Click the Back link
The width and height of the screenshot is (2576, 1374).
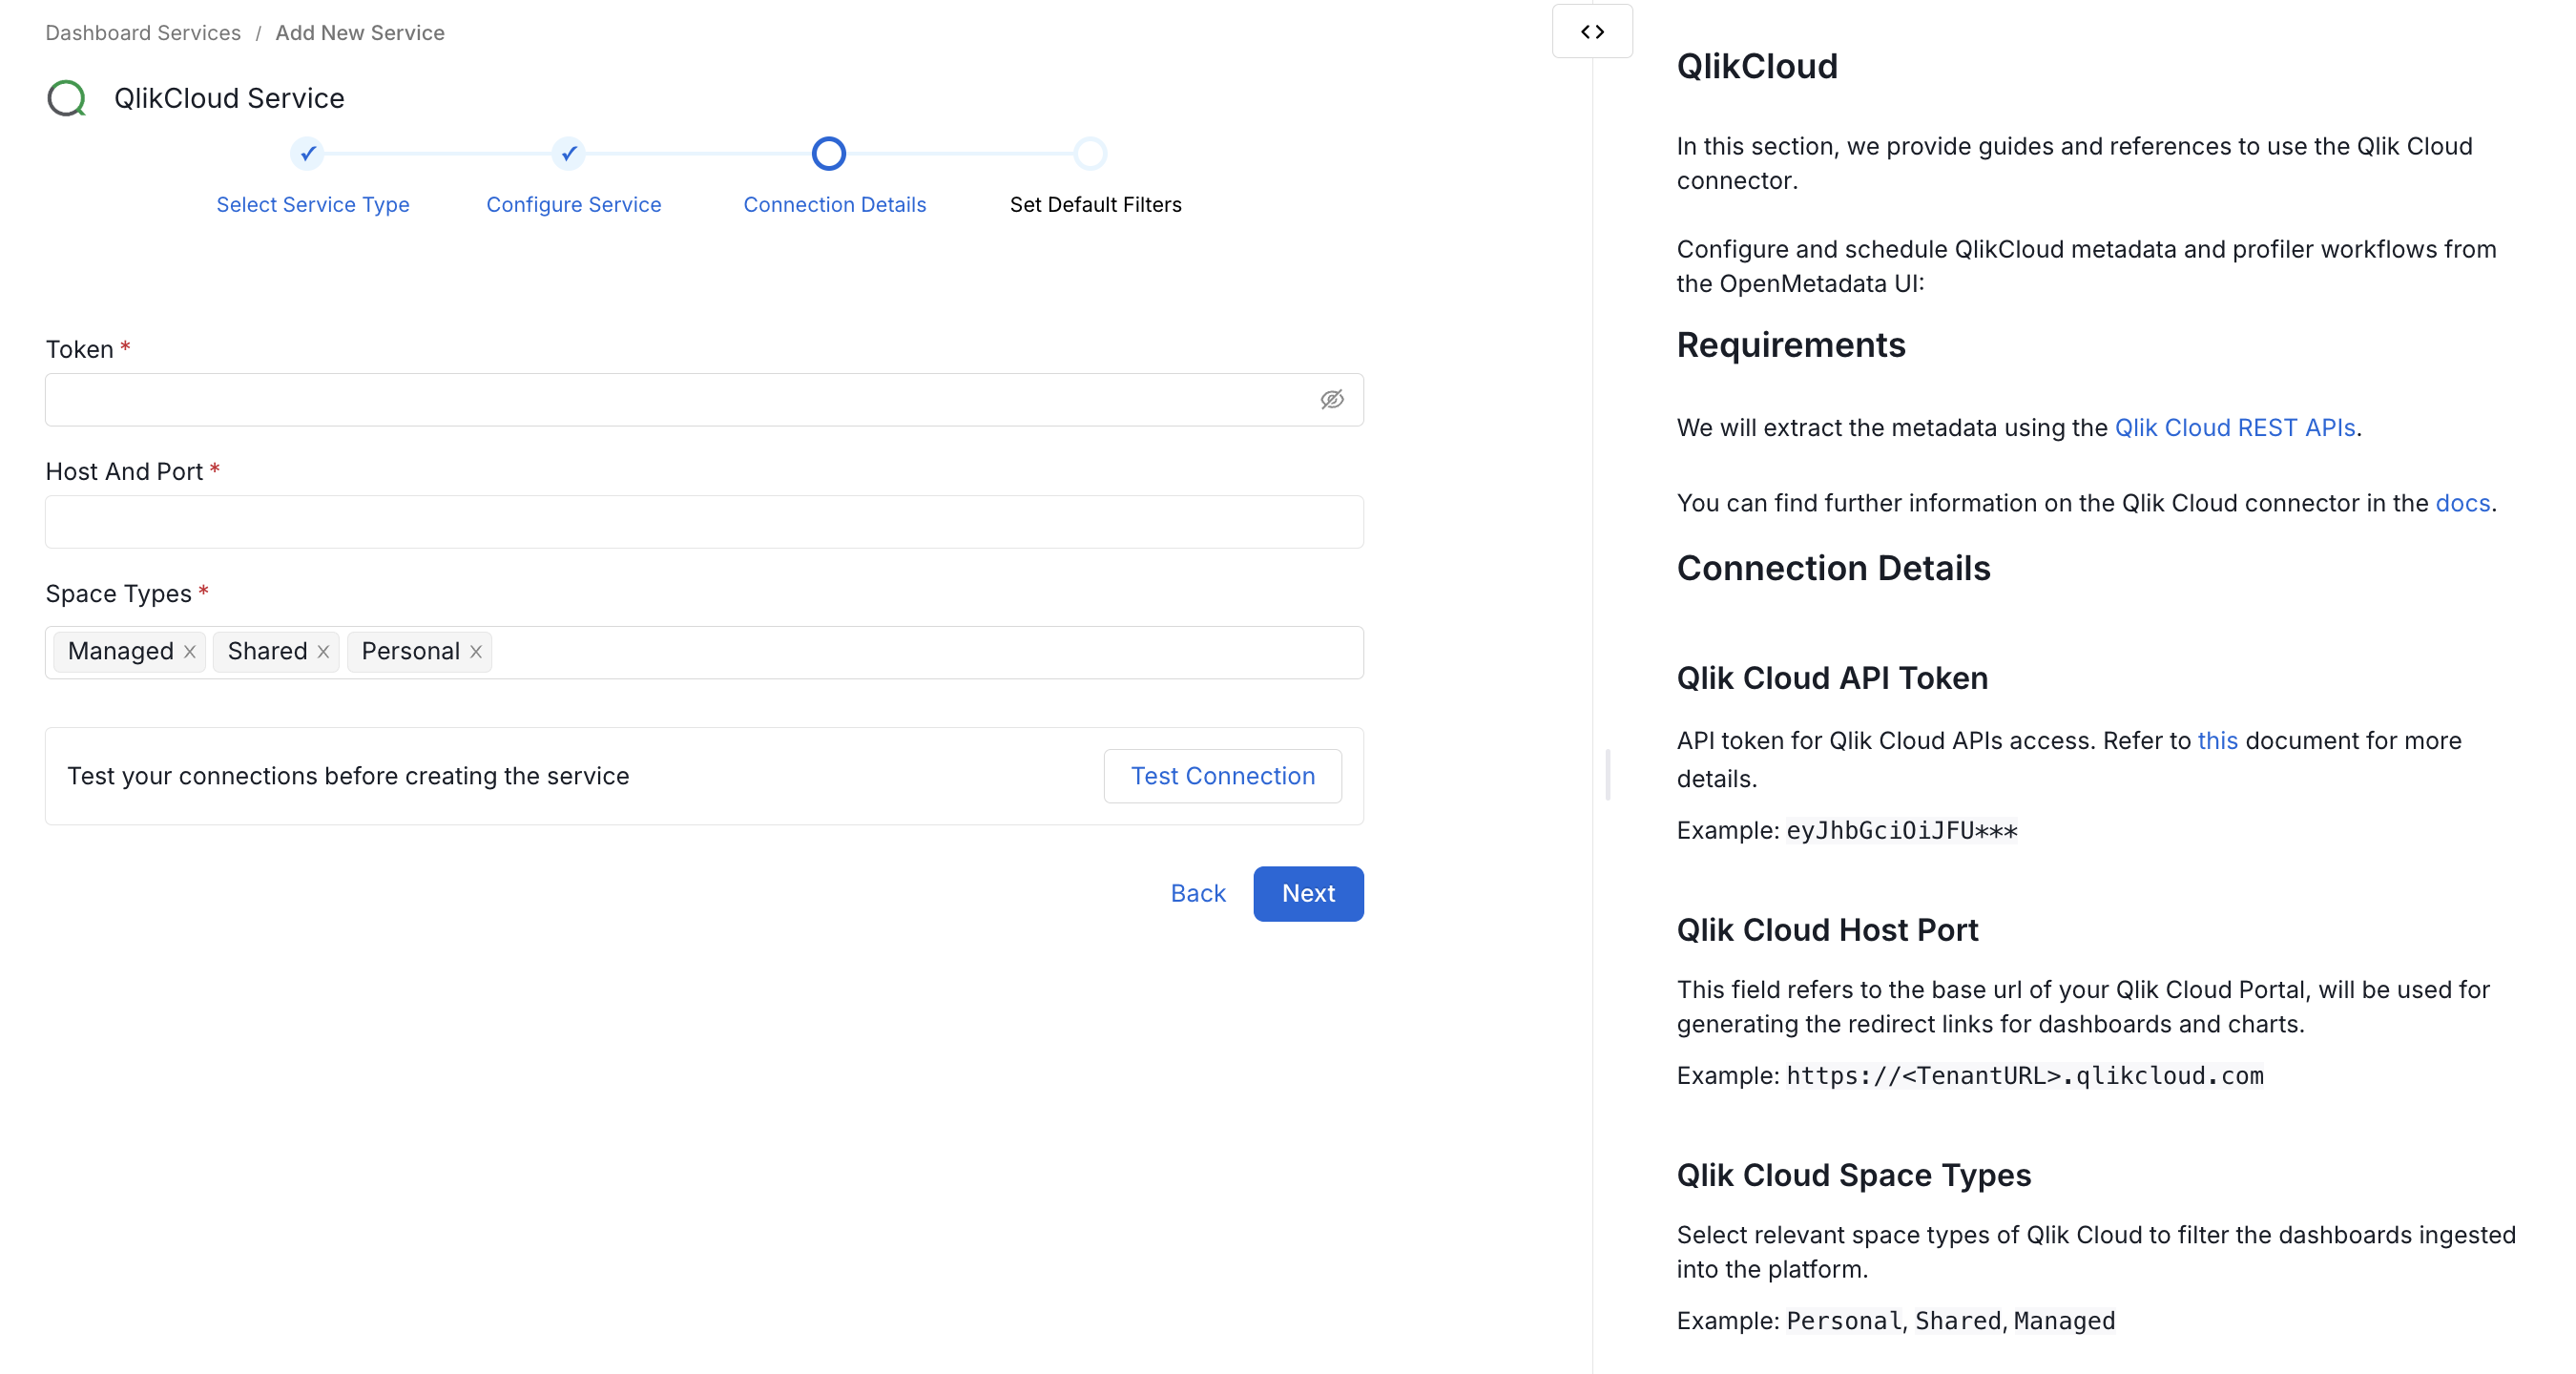coord(1197,893)
